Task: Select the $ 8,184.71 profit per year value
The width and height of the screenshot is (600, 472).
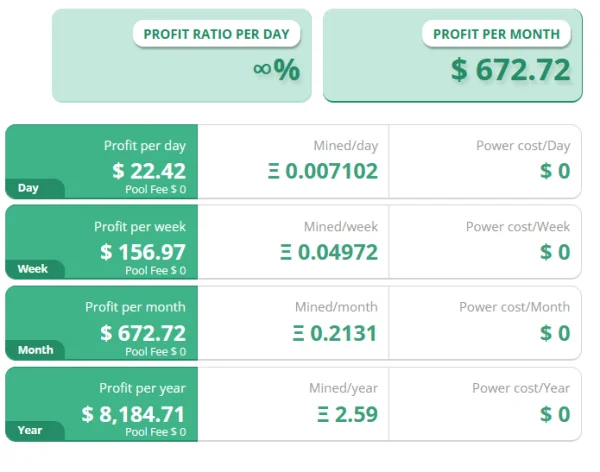Action: (134, 414)
